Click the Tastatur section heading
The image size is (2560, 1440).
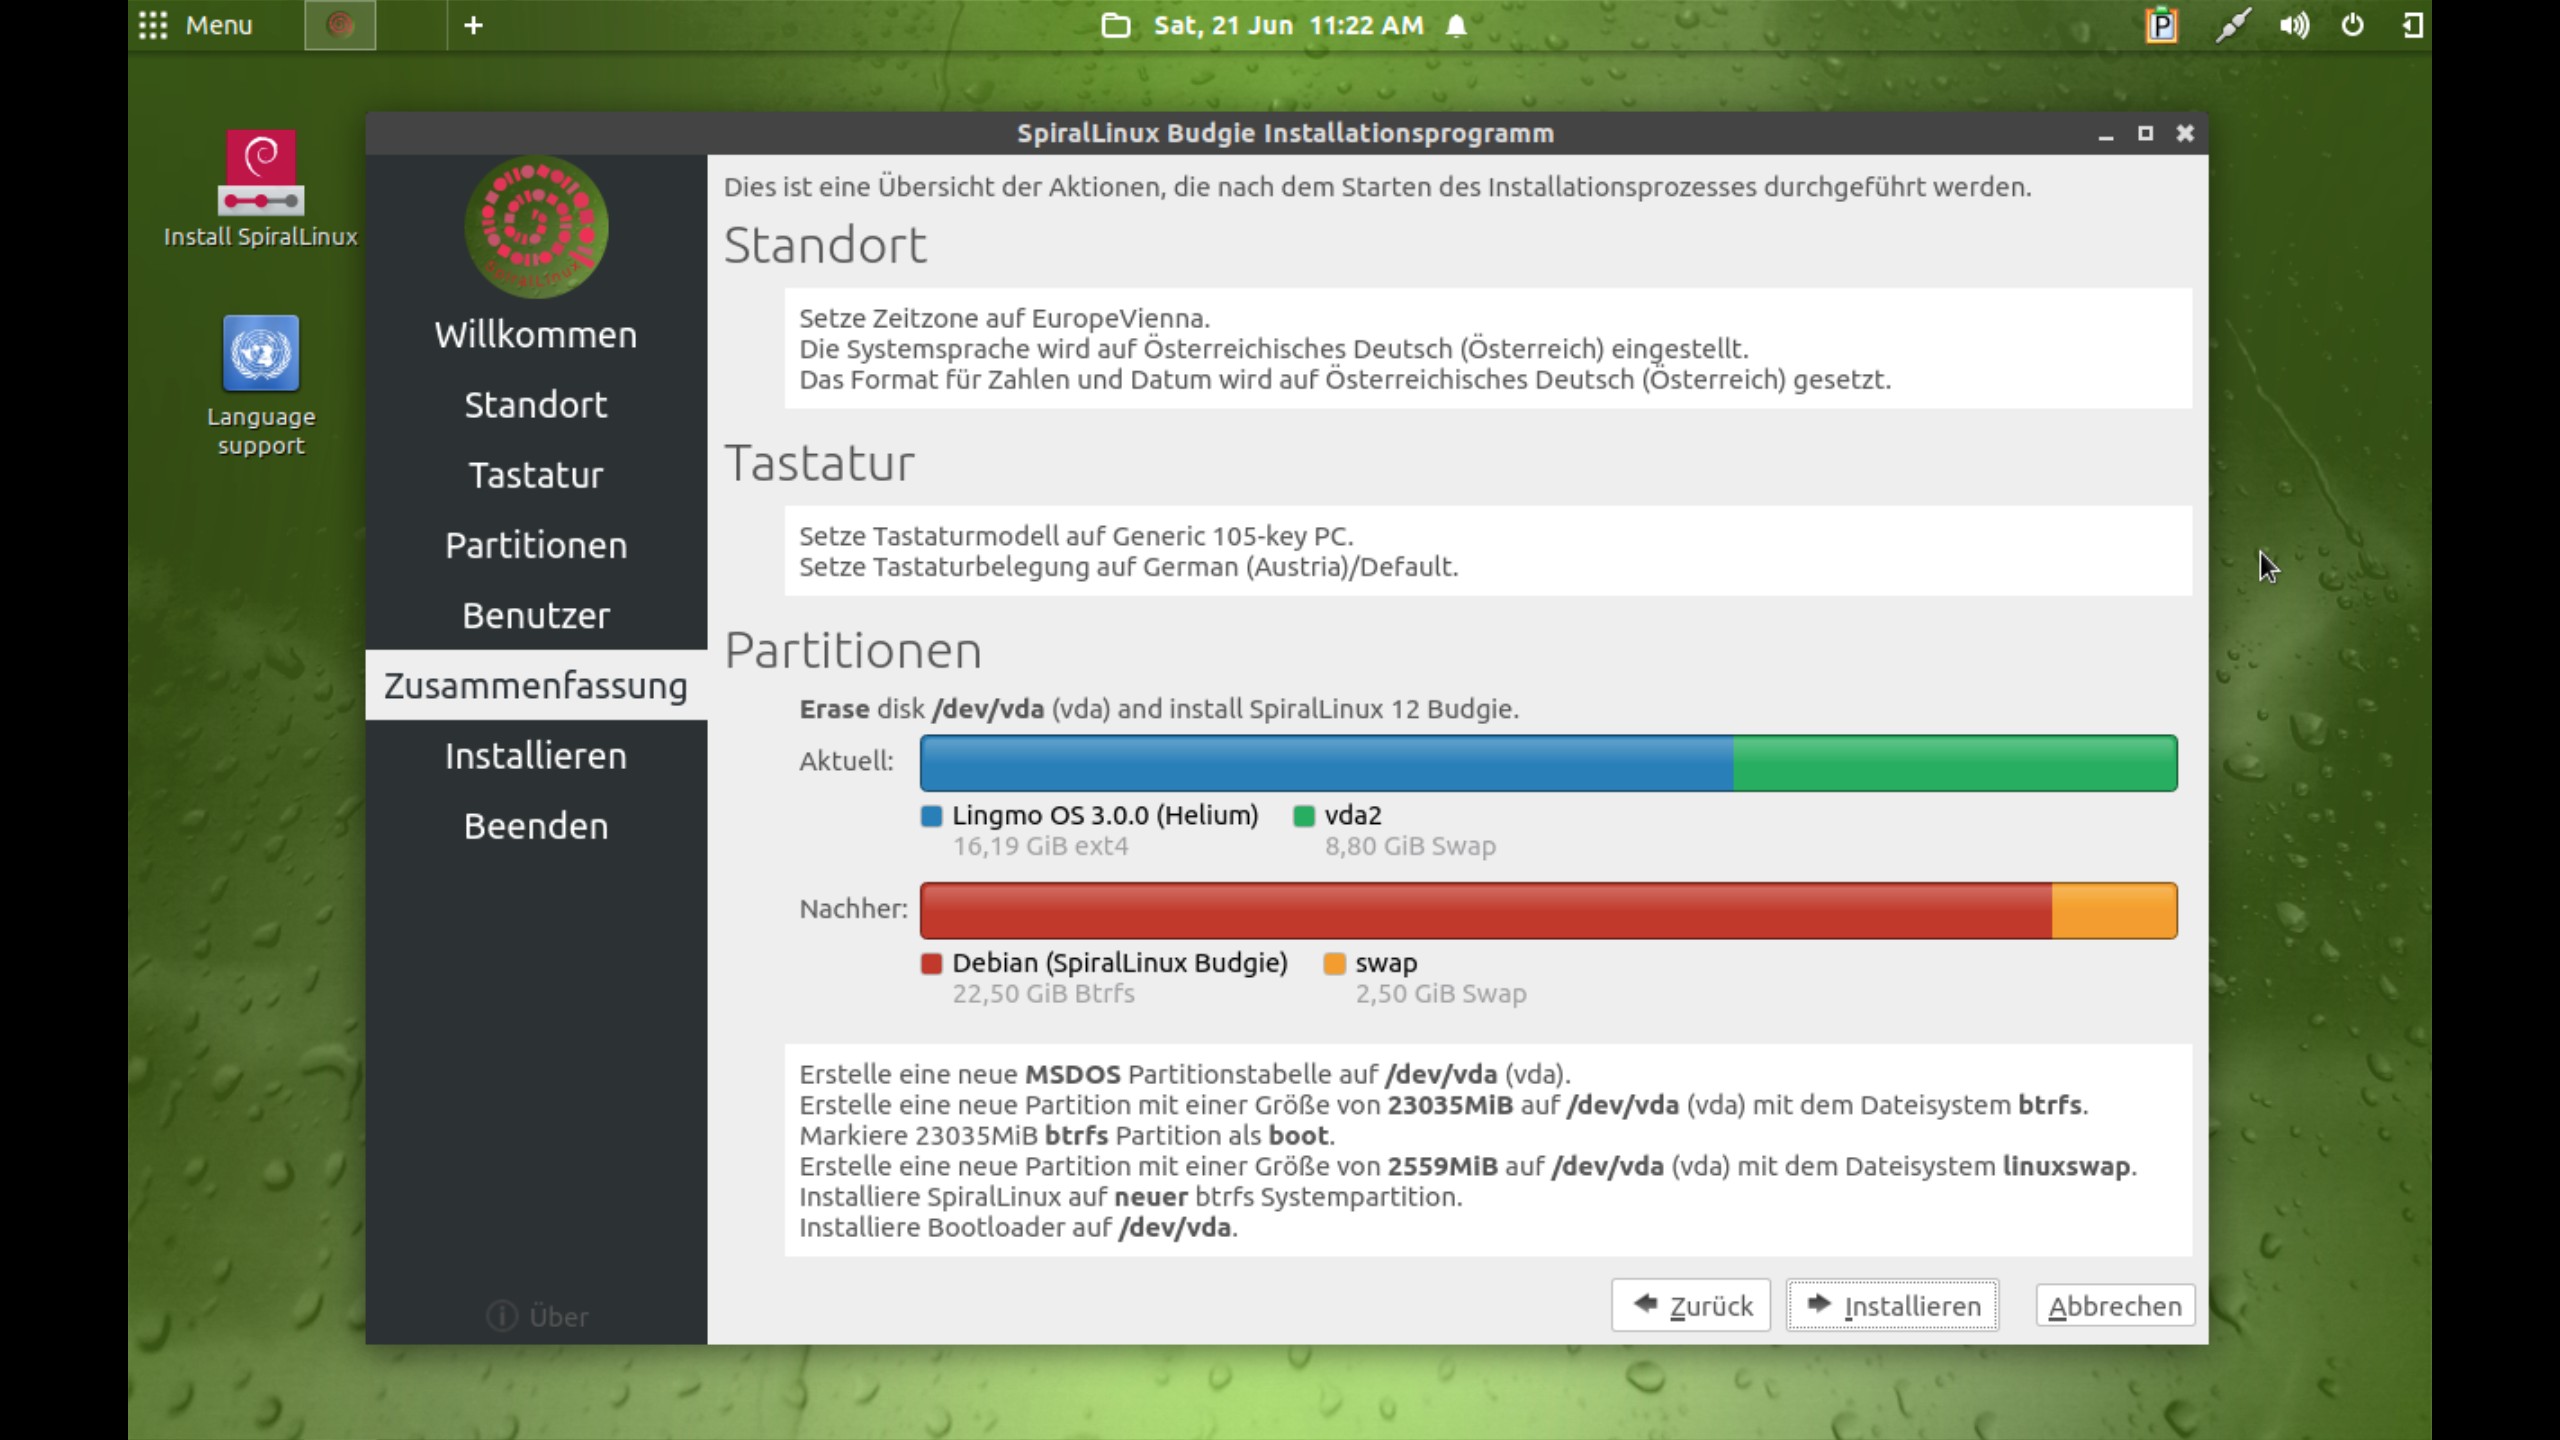click(819, 463)
